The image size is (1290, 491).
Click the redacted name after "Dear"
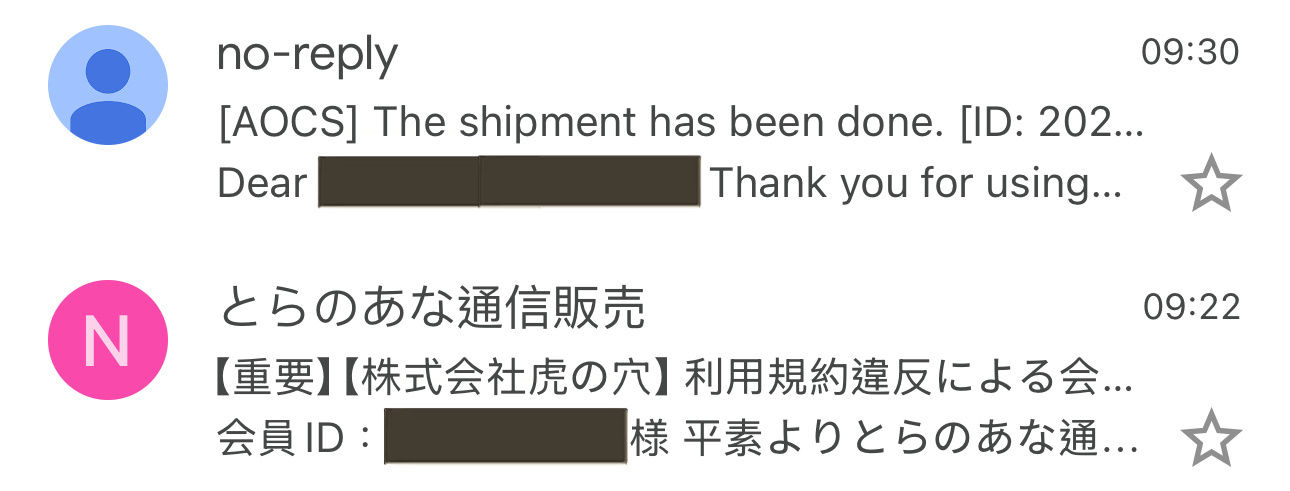pyautogui.click(x=508, y=182)
